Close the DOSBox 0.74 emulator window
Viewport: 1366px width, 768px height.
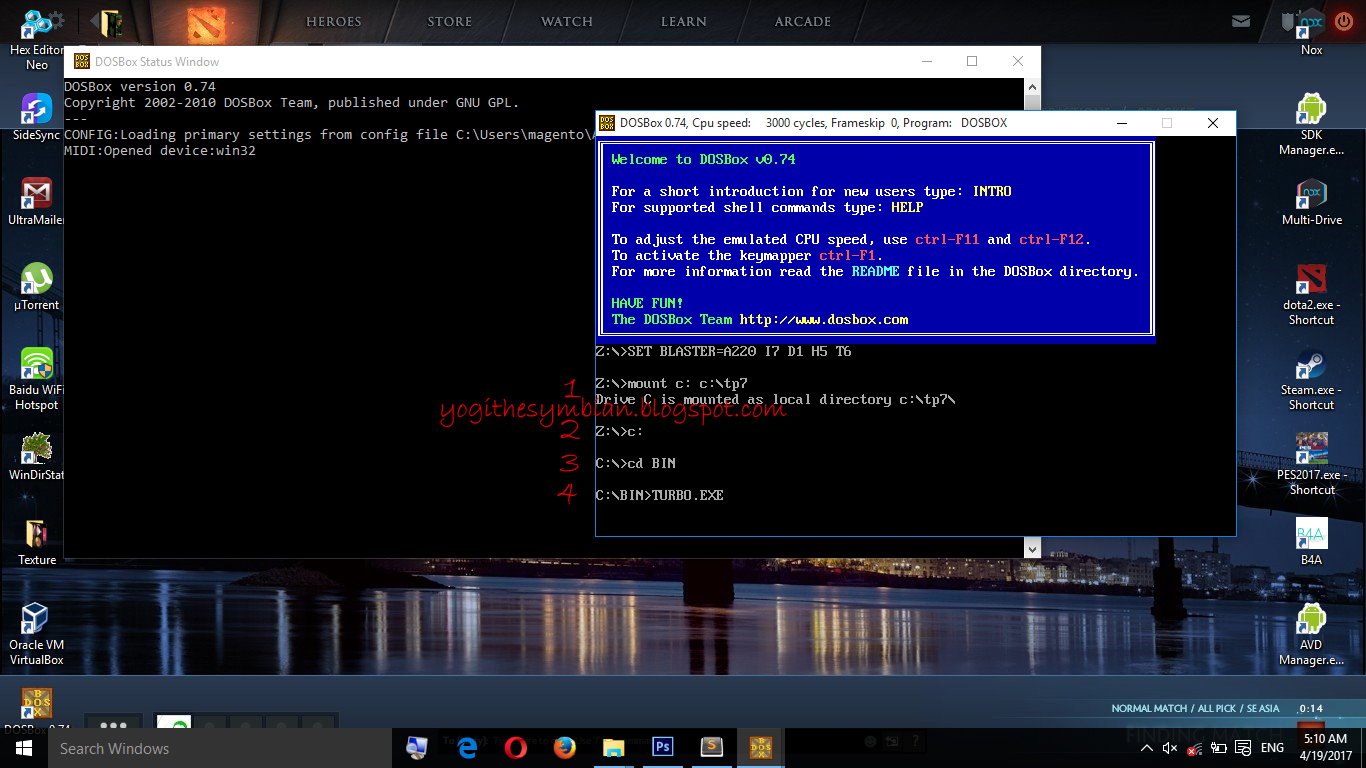(1212, 123)
